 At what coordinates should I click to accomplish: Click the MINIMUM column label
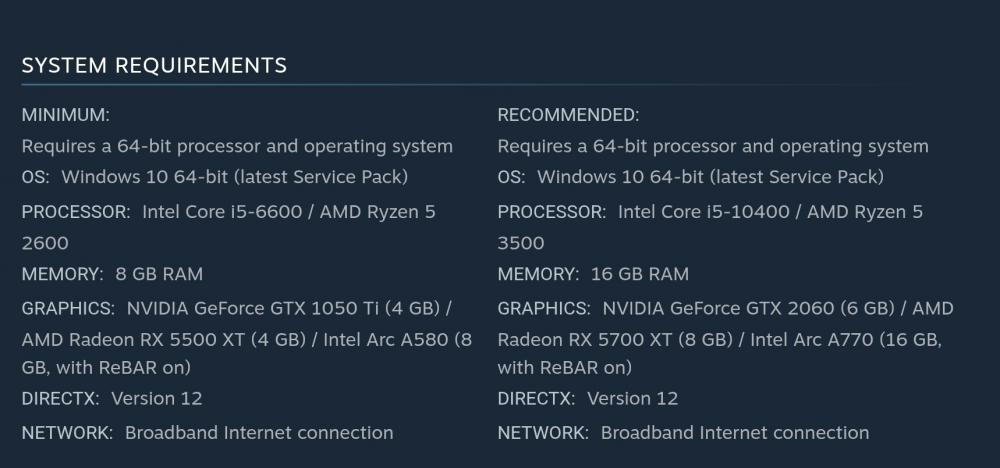66,115
